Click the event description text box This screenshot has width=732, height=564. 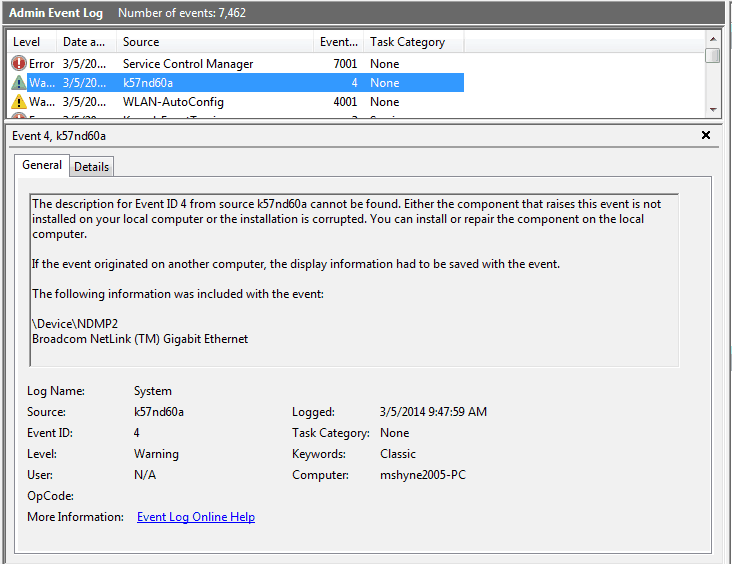354,280
